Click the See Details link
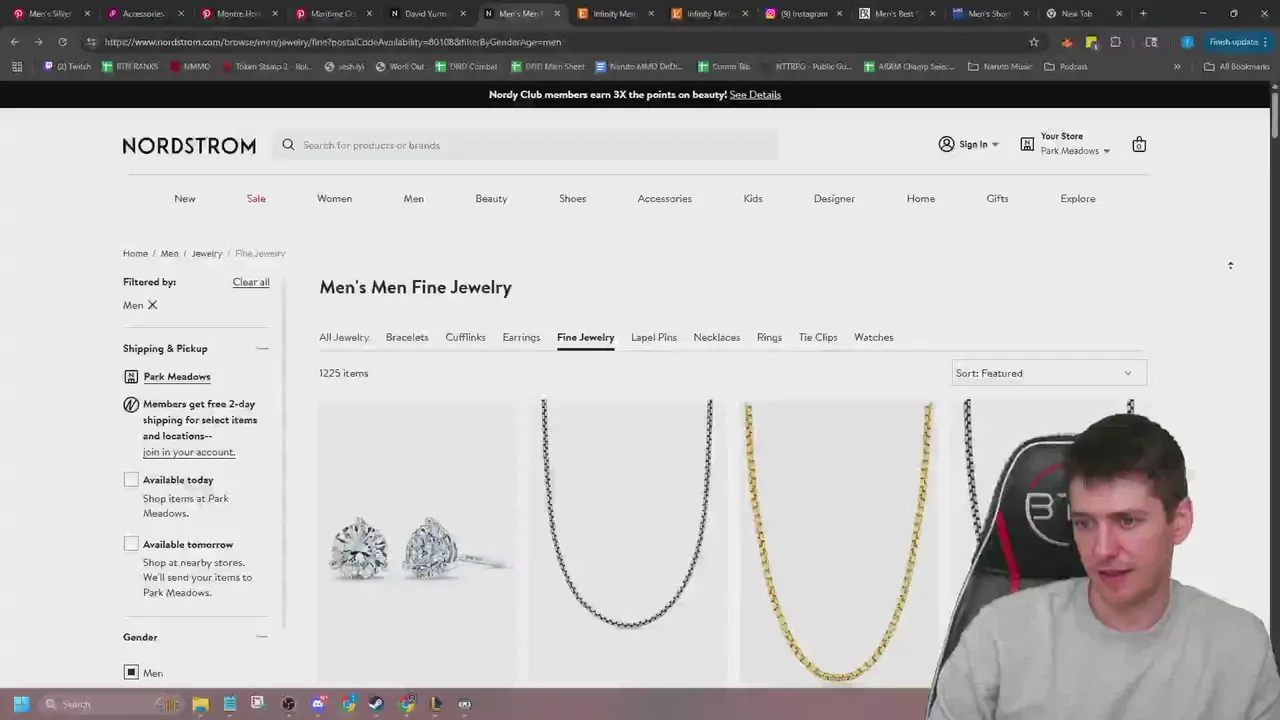Viewport: 1280px width, 720px height. pyautogui.click(x=755, y=94)
